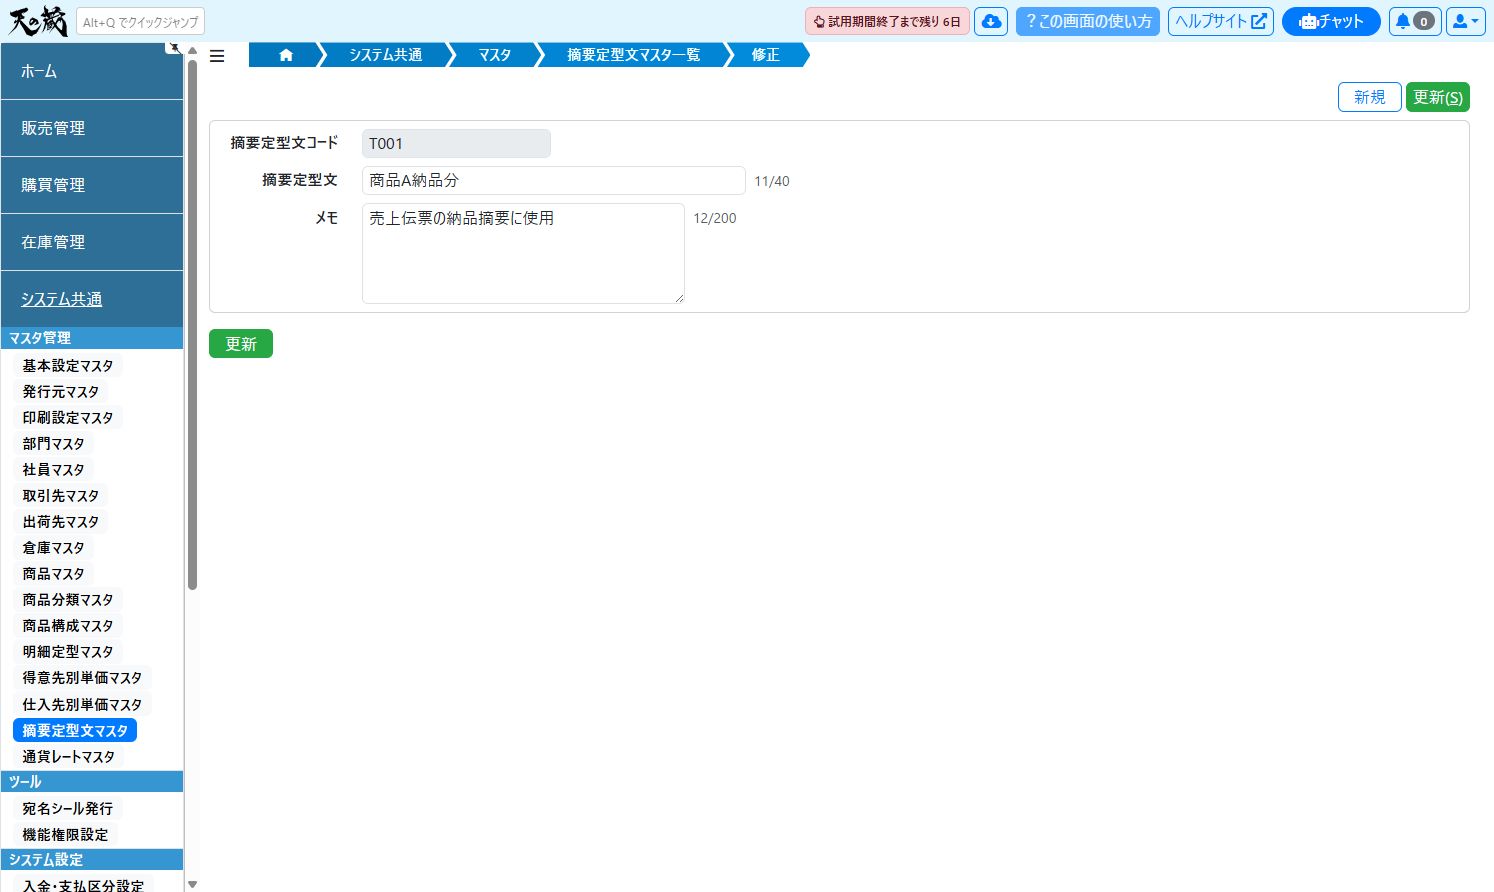Open 在庫管理 in sidebar
This screenshot has height=892, width=1494.
tap(92, 242)
